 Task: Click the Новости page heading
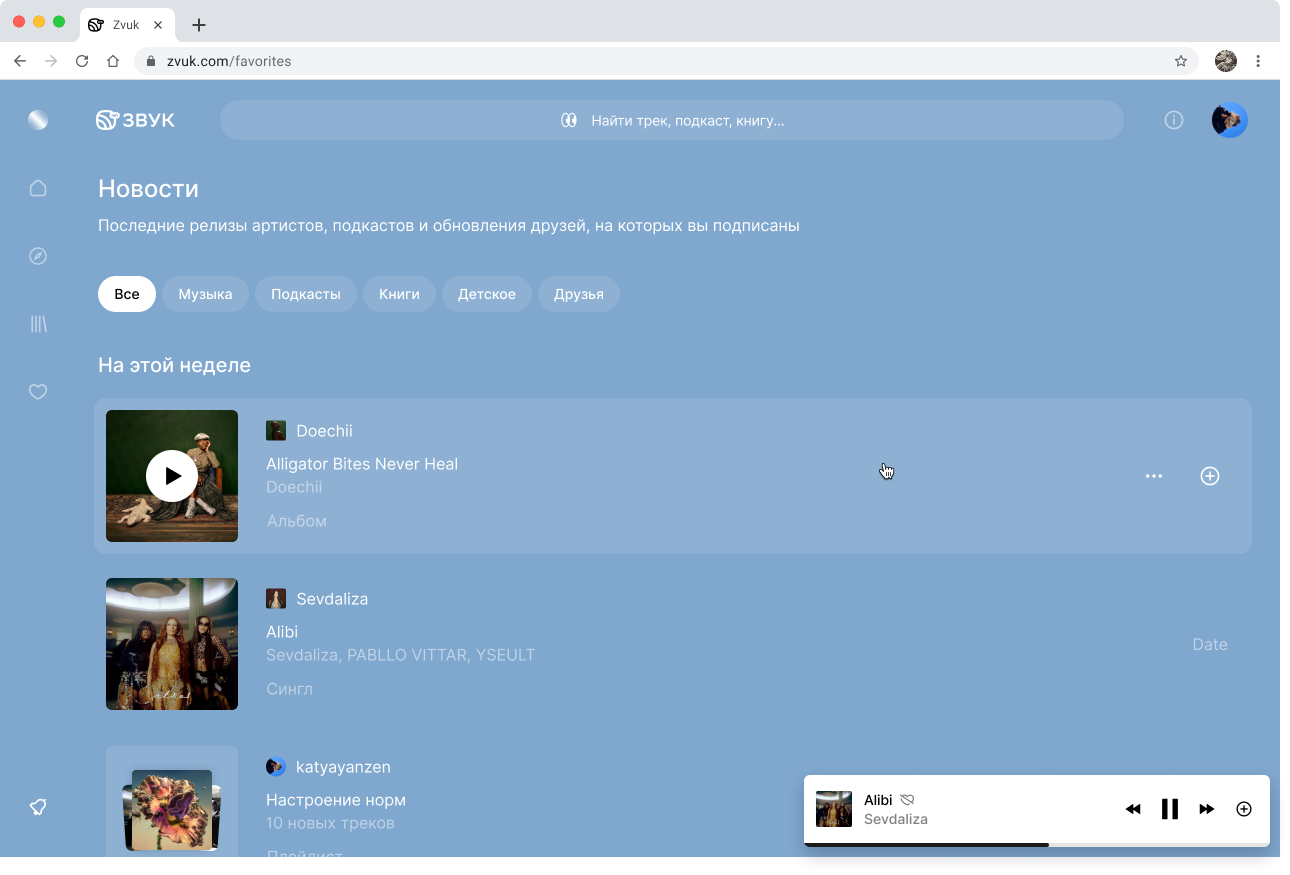148,188
